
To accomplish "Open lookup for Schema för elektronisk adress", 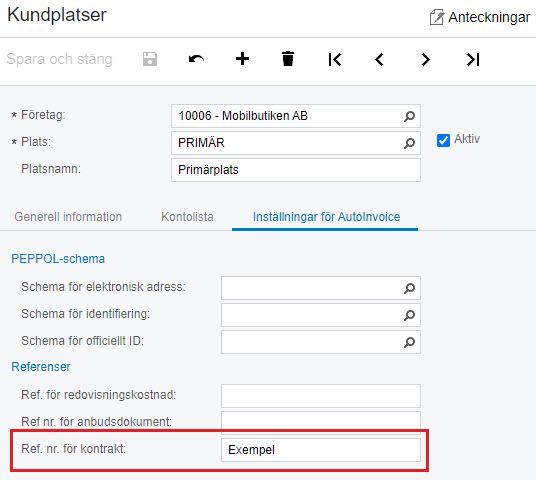I will [x=409, y=288].
